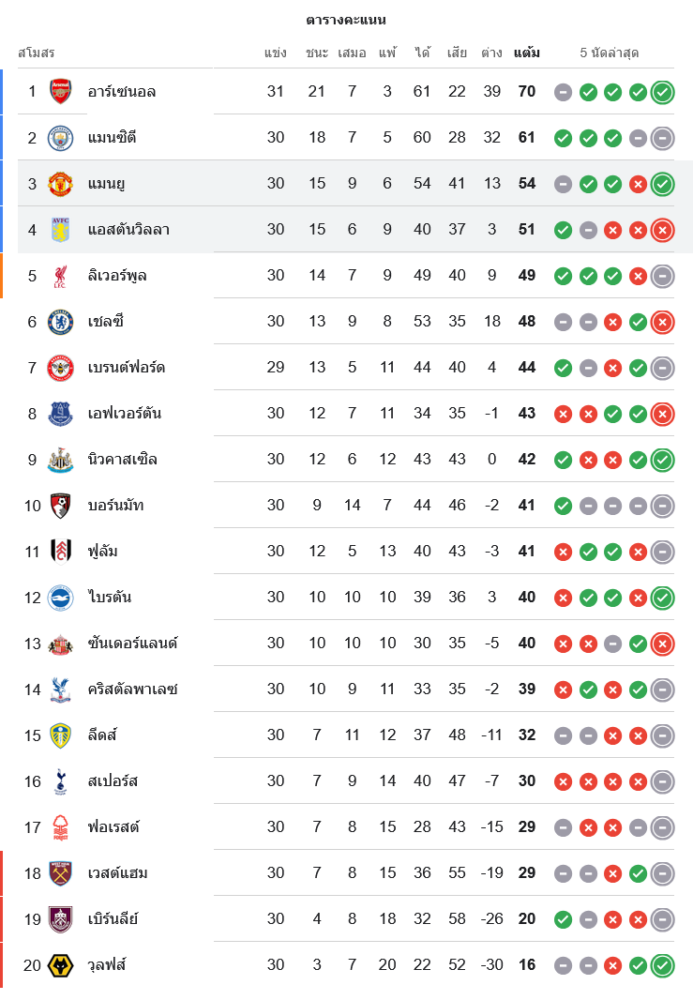Viewport: 693px width, 1000px height.
Task: Open the ลิเวอร์พูล team link
Action: pos(118,276)
